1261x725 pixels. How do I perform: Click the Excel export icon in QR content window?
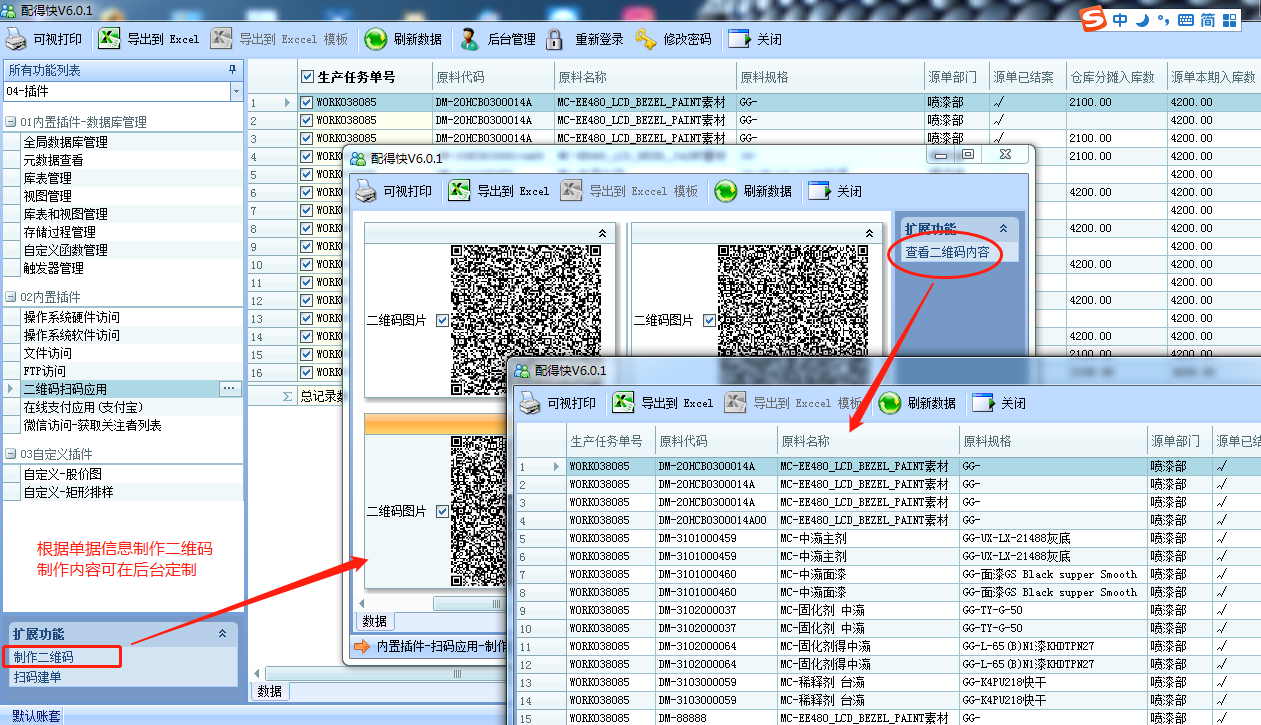tap(623, 403)
